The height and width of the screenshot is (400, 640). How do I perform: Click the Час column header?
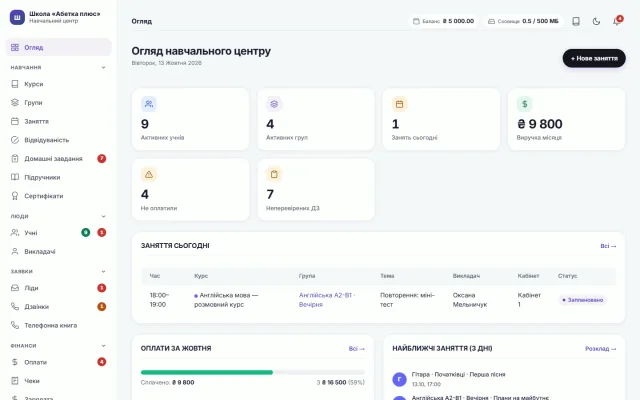pos(155,276)
